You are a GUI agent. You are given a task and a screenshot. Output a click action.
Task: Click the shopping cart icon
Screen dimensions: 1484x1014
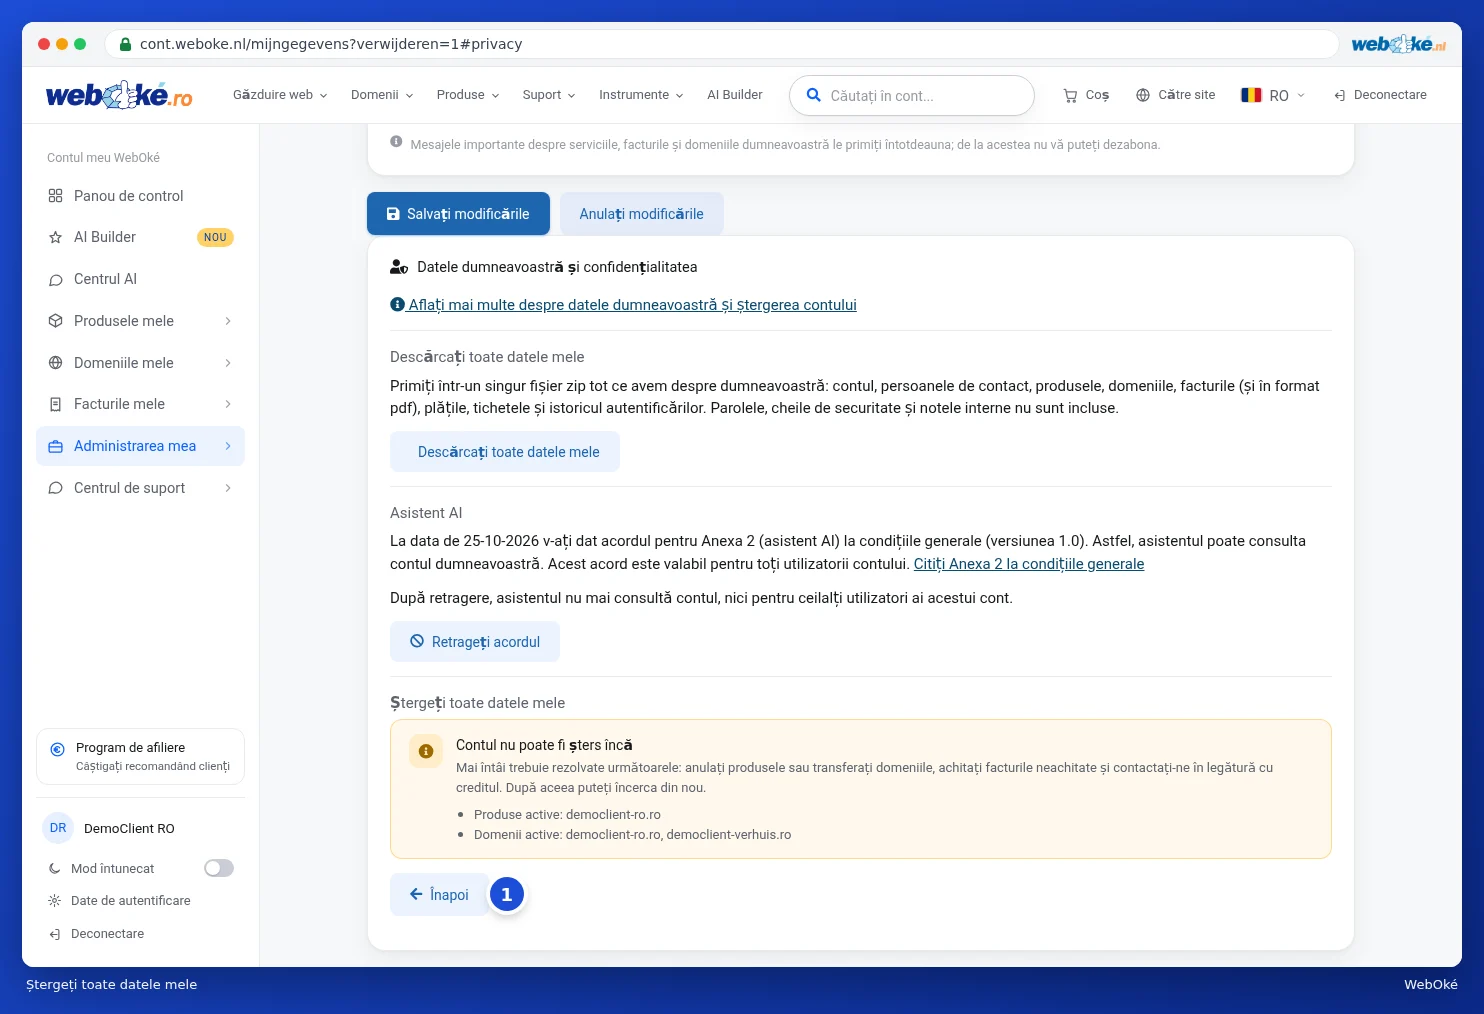click(x=1070, y=95)
